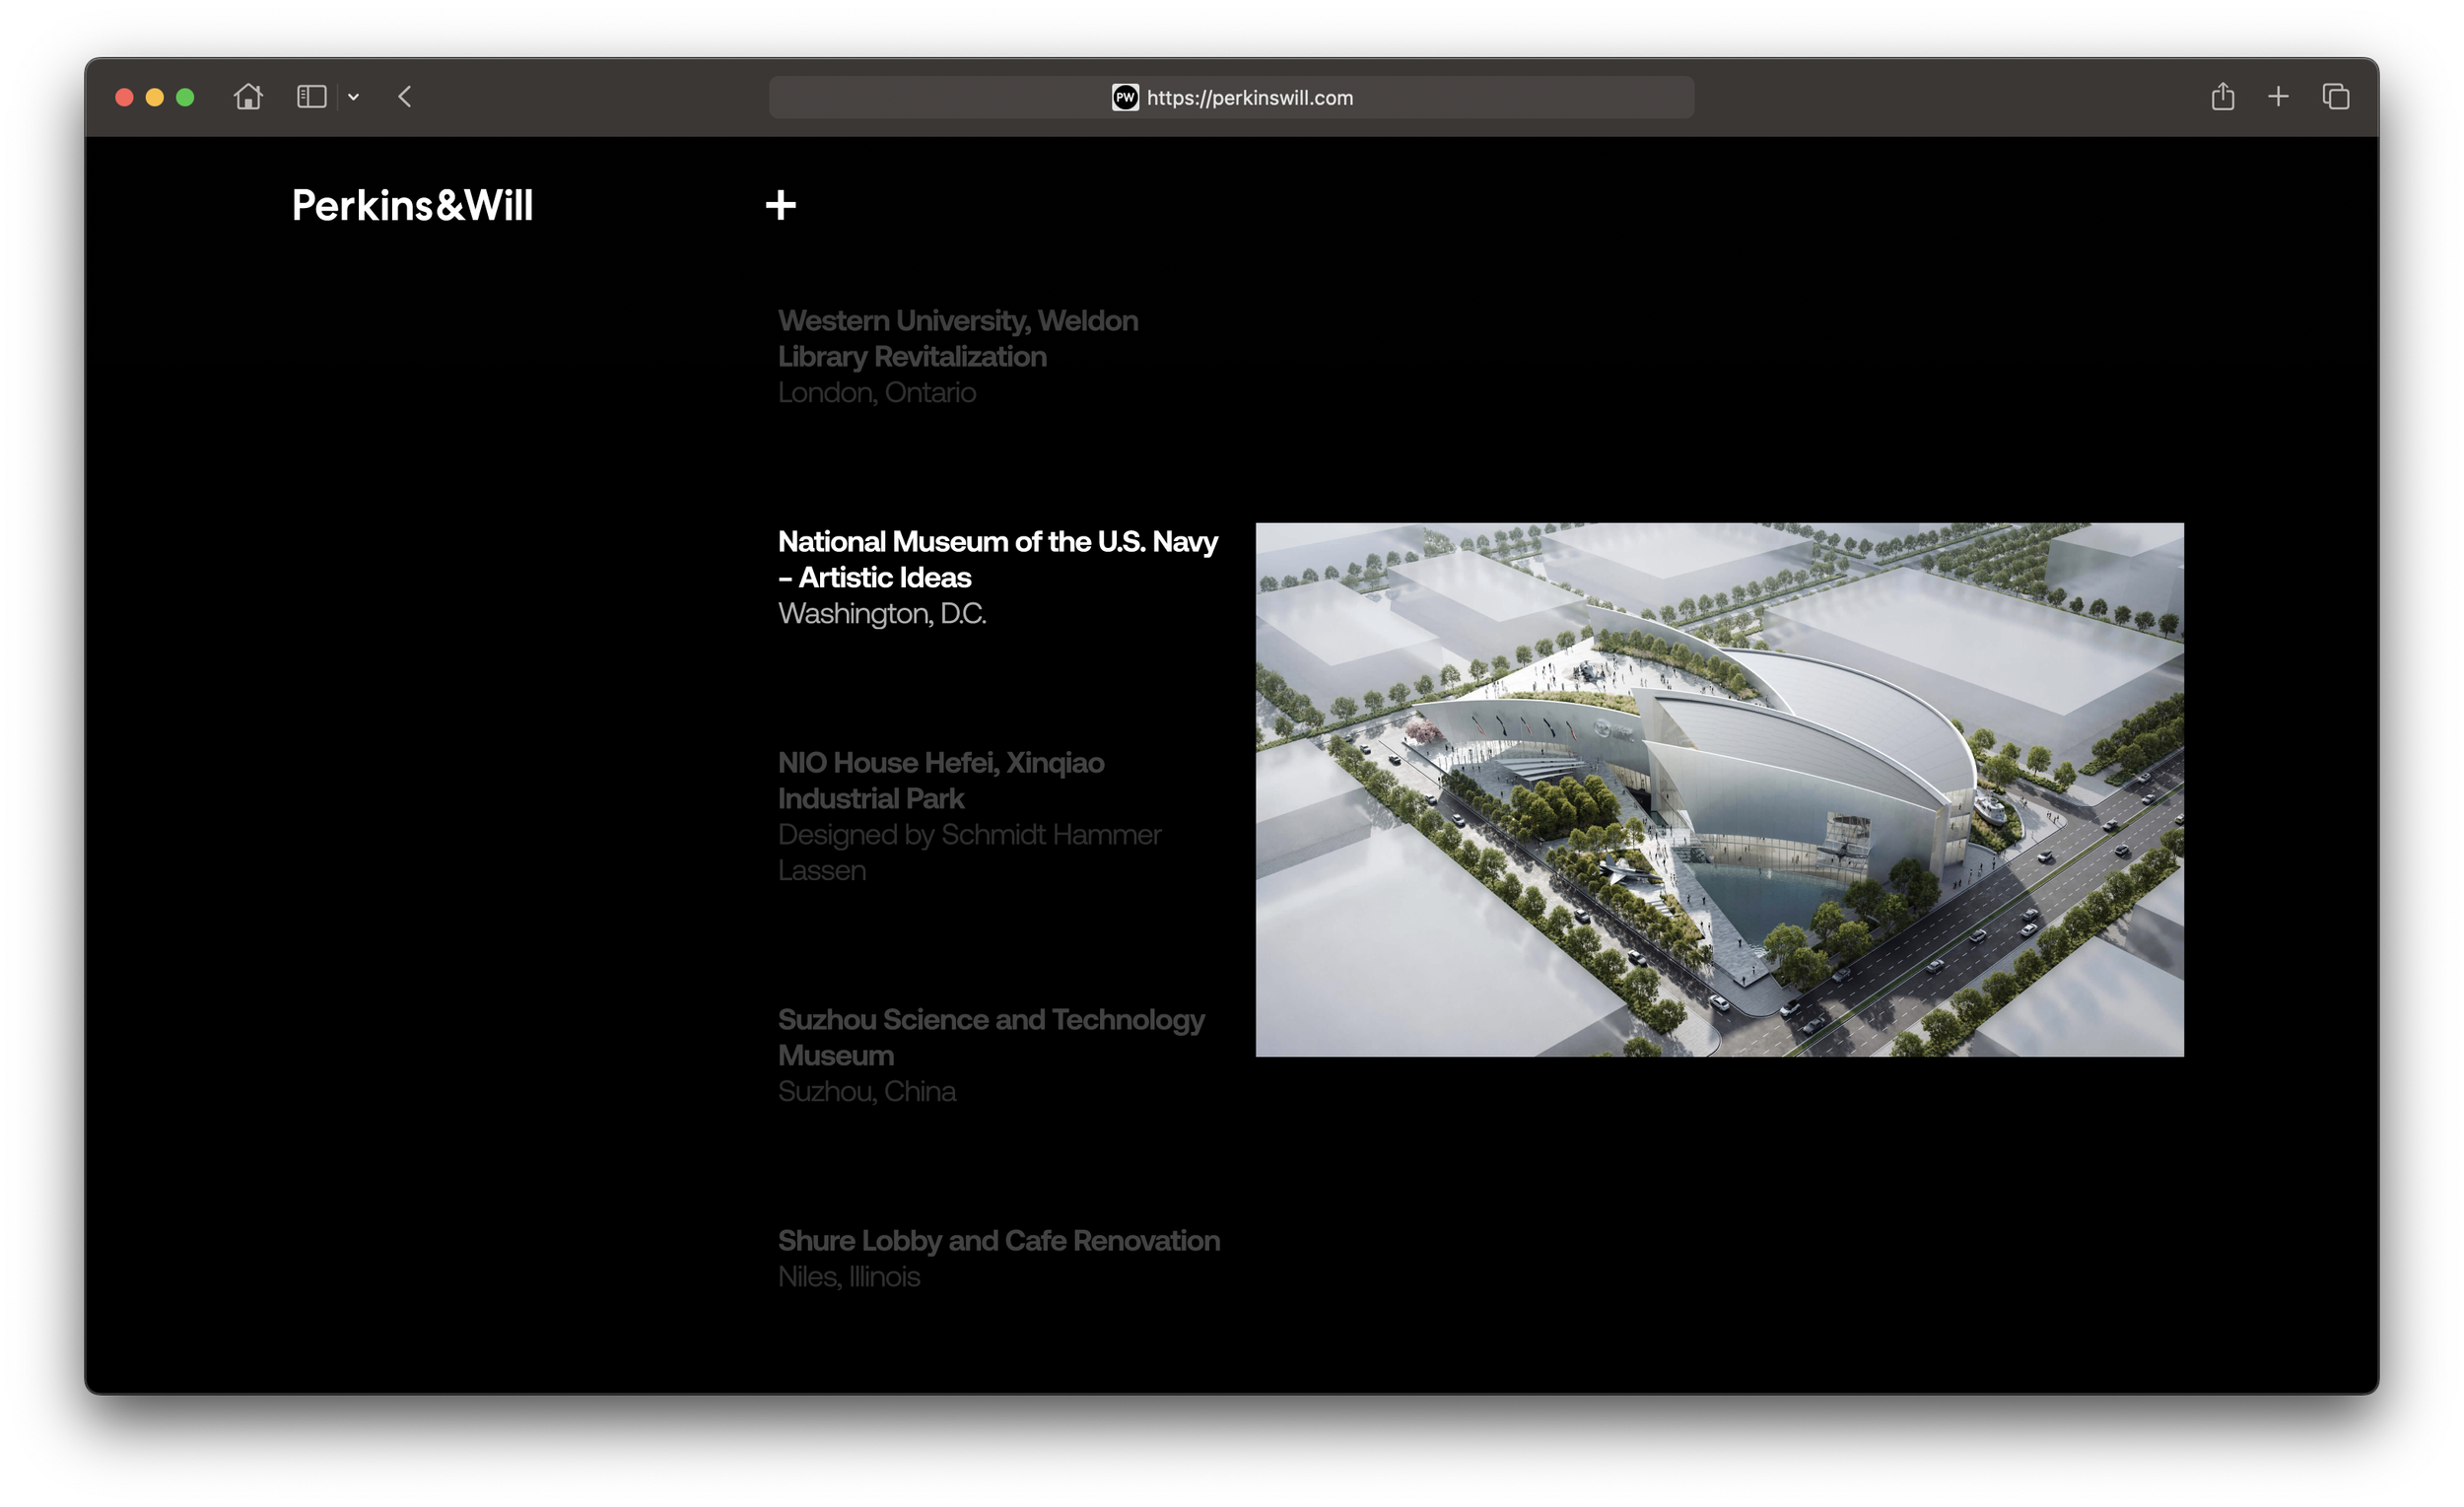The image size is (2464, 1507).
Task: Close the window with red button
Action: 124,97
